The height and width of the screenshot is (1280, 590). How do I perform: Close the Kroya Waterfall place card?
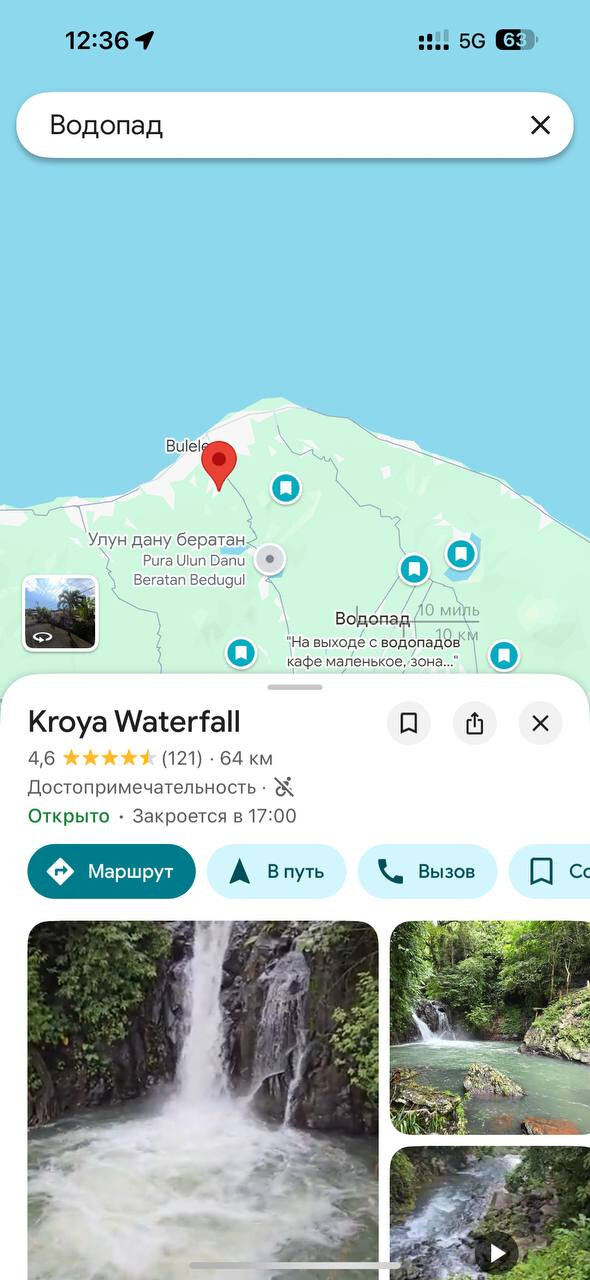coord(541,723)
